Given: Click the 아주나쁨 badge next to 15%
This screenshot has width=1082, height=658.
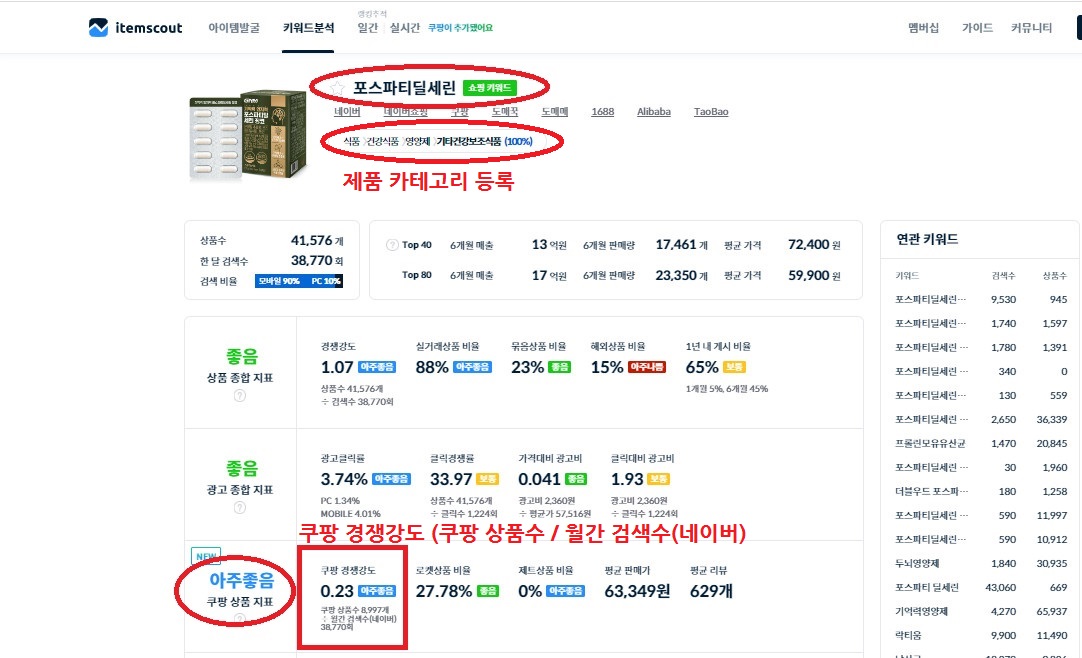Looking at the screenshot, I should (x=647, y=367).
